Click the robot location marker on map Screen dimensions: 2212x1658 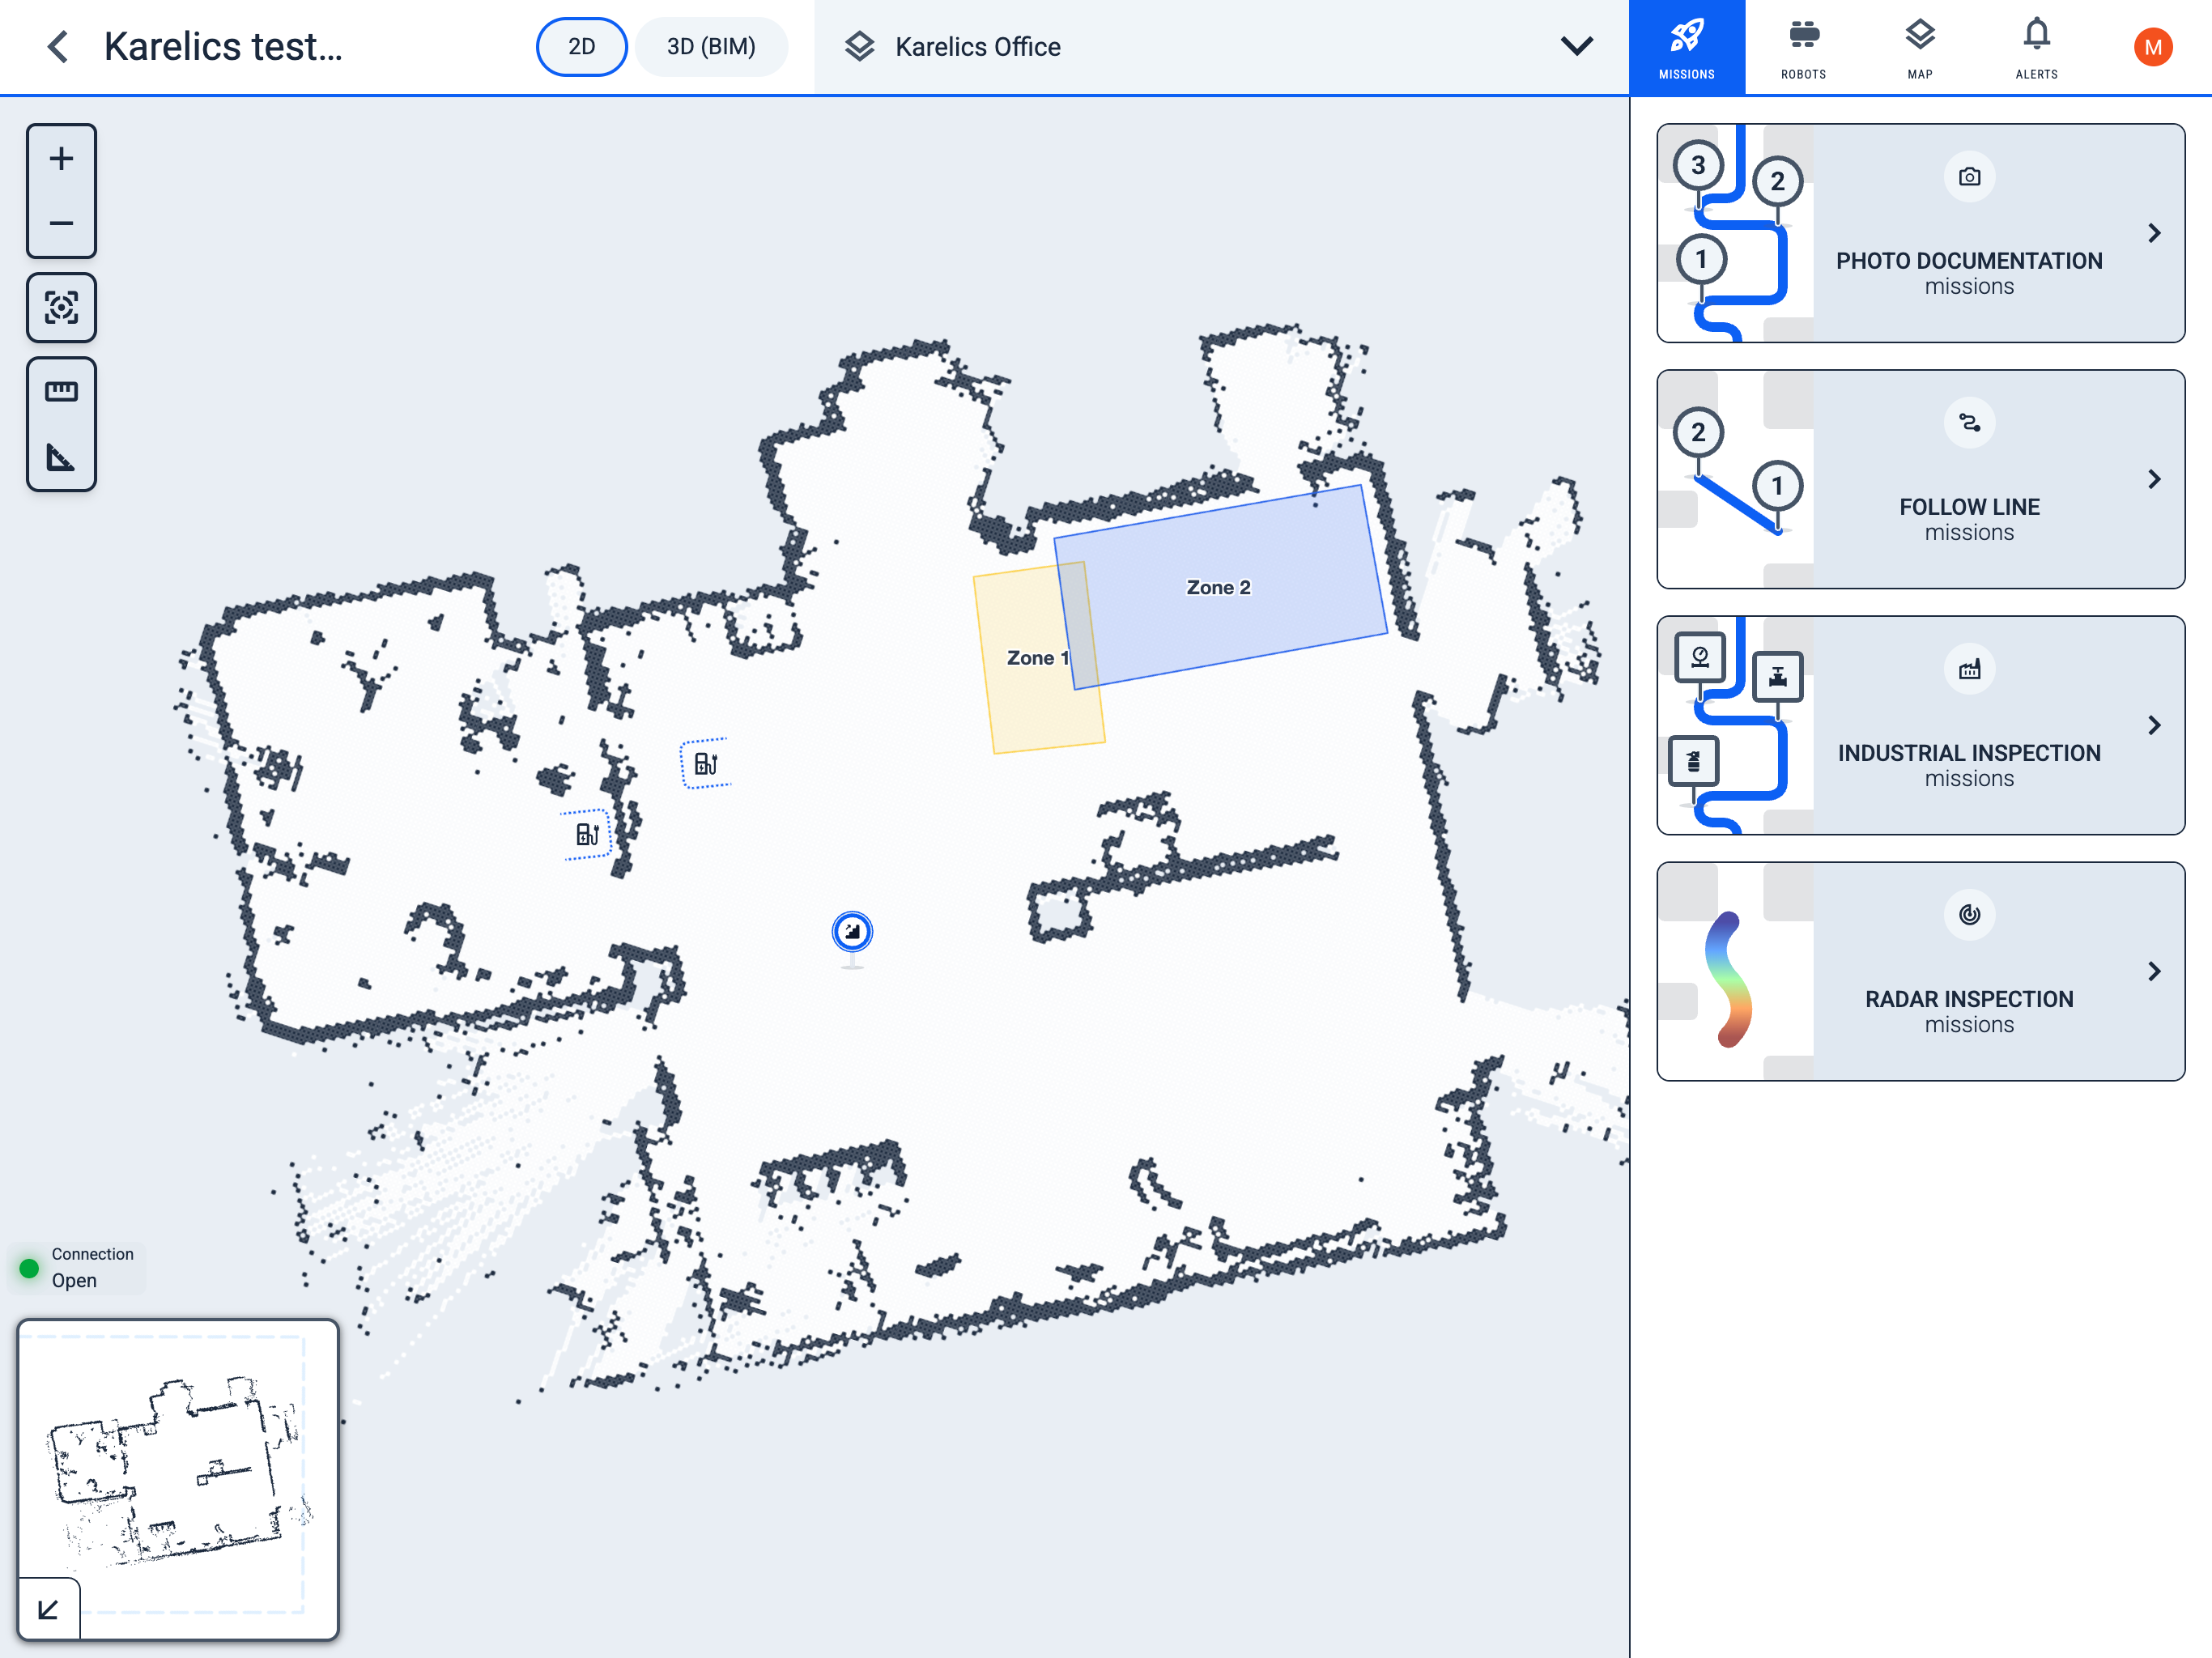(852, 932)
